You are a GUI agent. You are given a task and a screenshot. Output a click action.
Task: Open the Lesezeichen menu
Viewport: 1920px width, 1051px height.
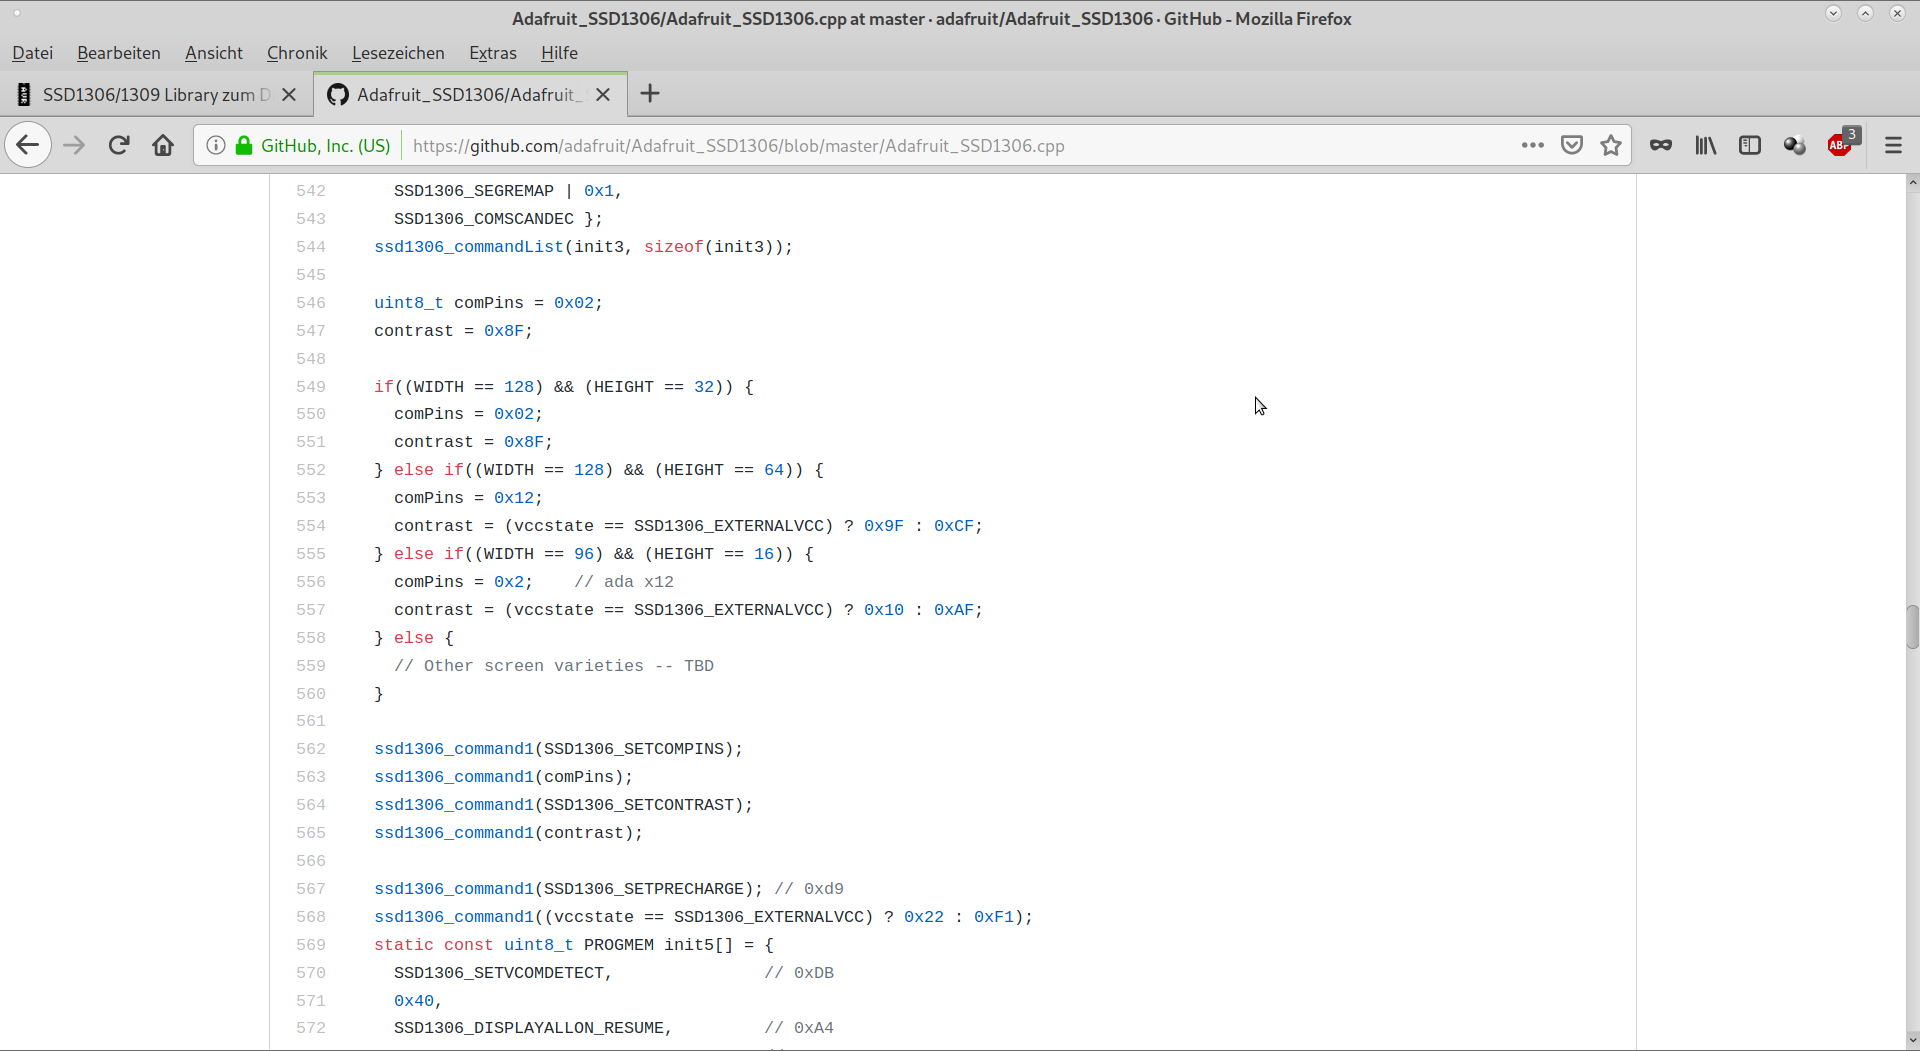(x=398, y=53)
